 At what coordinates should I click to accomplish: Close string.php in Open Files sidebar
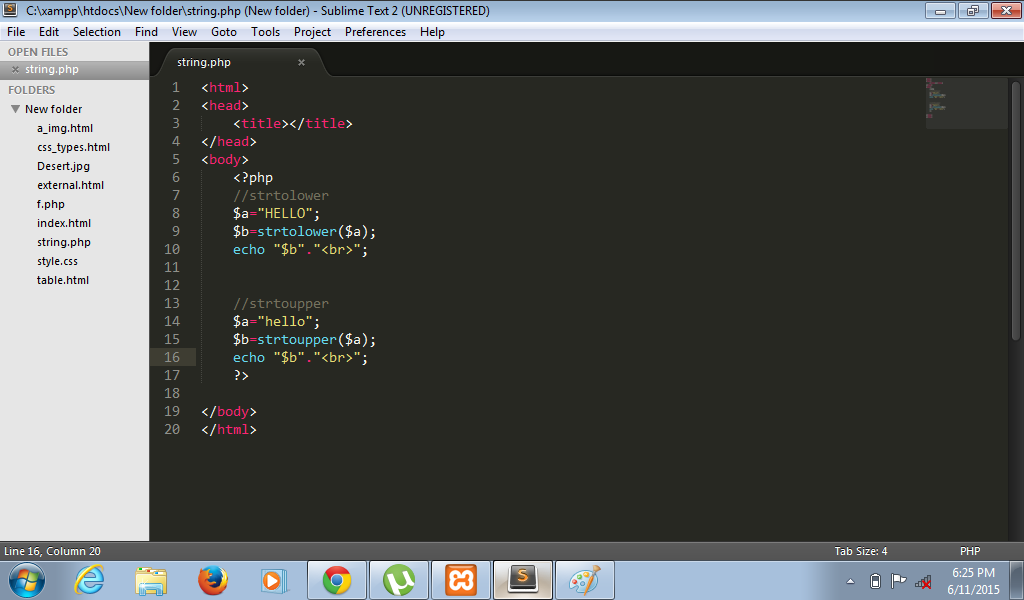click(15, 70)
